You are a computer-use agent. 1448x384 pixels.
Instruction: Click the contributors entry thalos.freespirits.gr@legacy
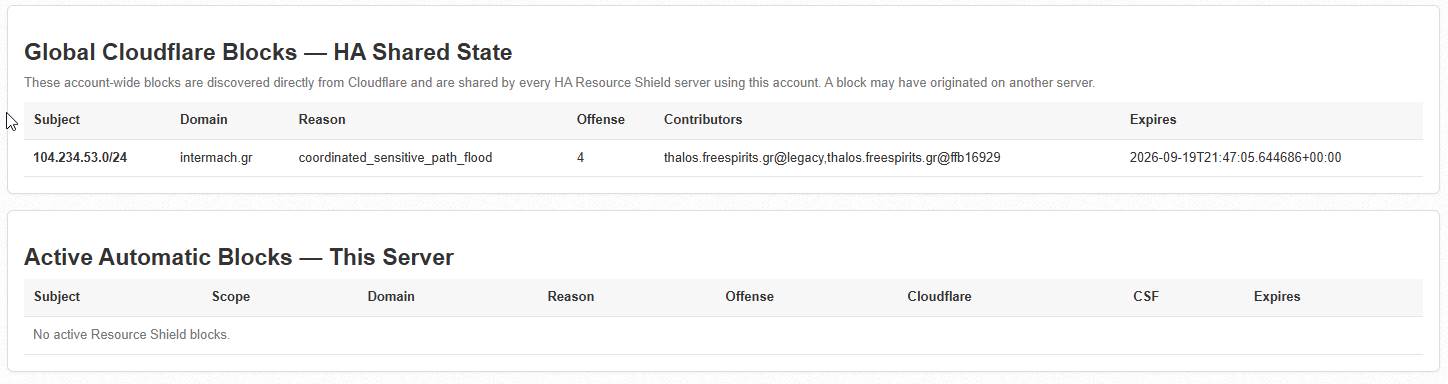743,158
